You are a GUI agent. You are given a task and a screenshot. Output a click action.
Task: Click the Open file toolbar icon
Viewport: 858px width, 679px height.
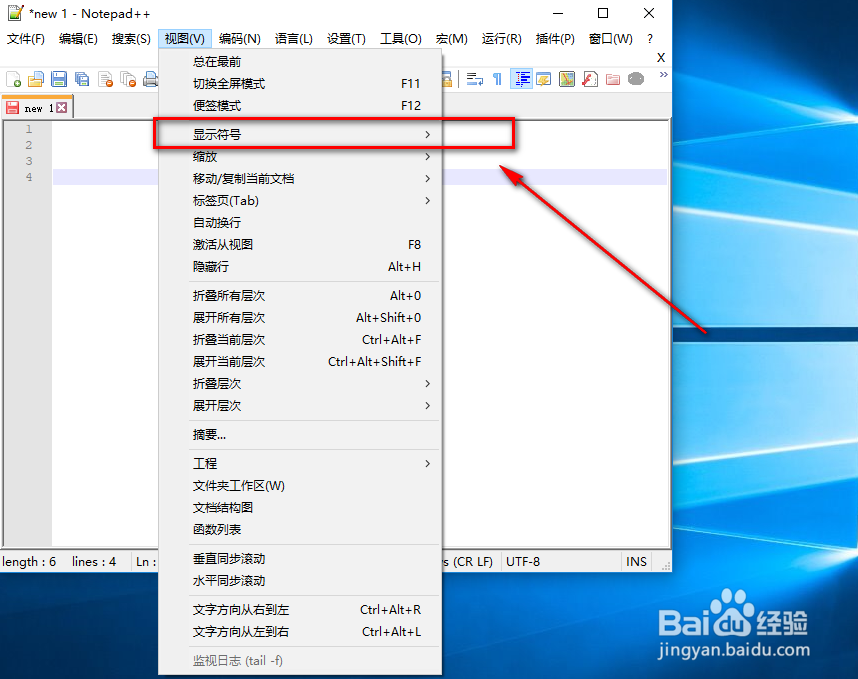coord(36,79)
